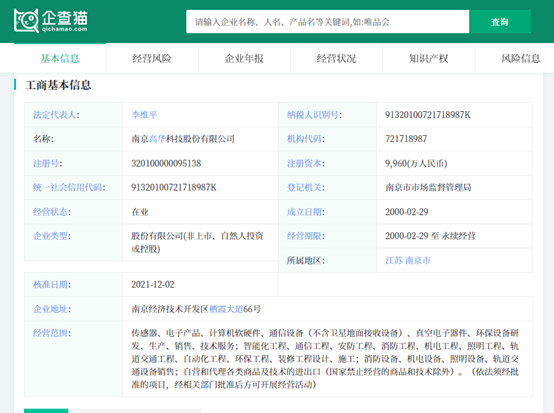
Task: Open the 风险信息 tab
Action: coord(521,58)
